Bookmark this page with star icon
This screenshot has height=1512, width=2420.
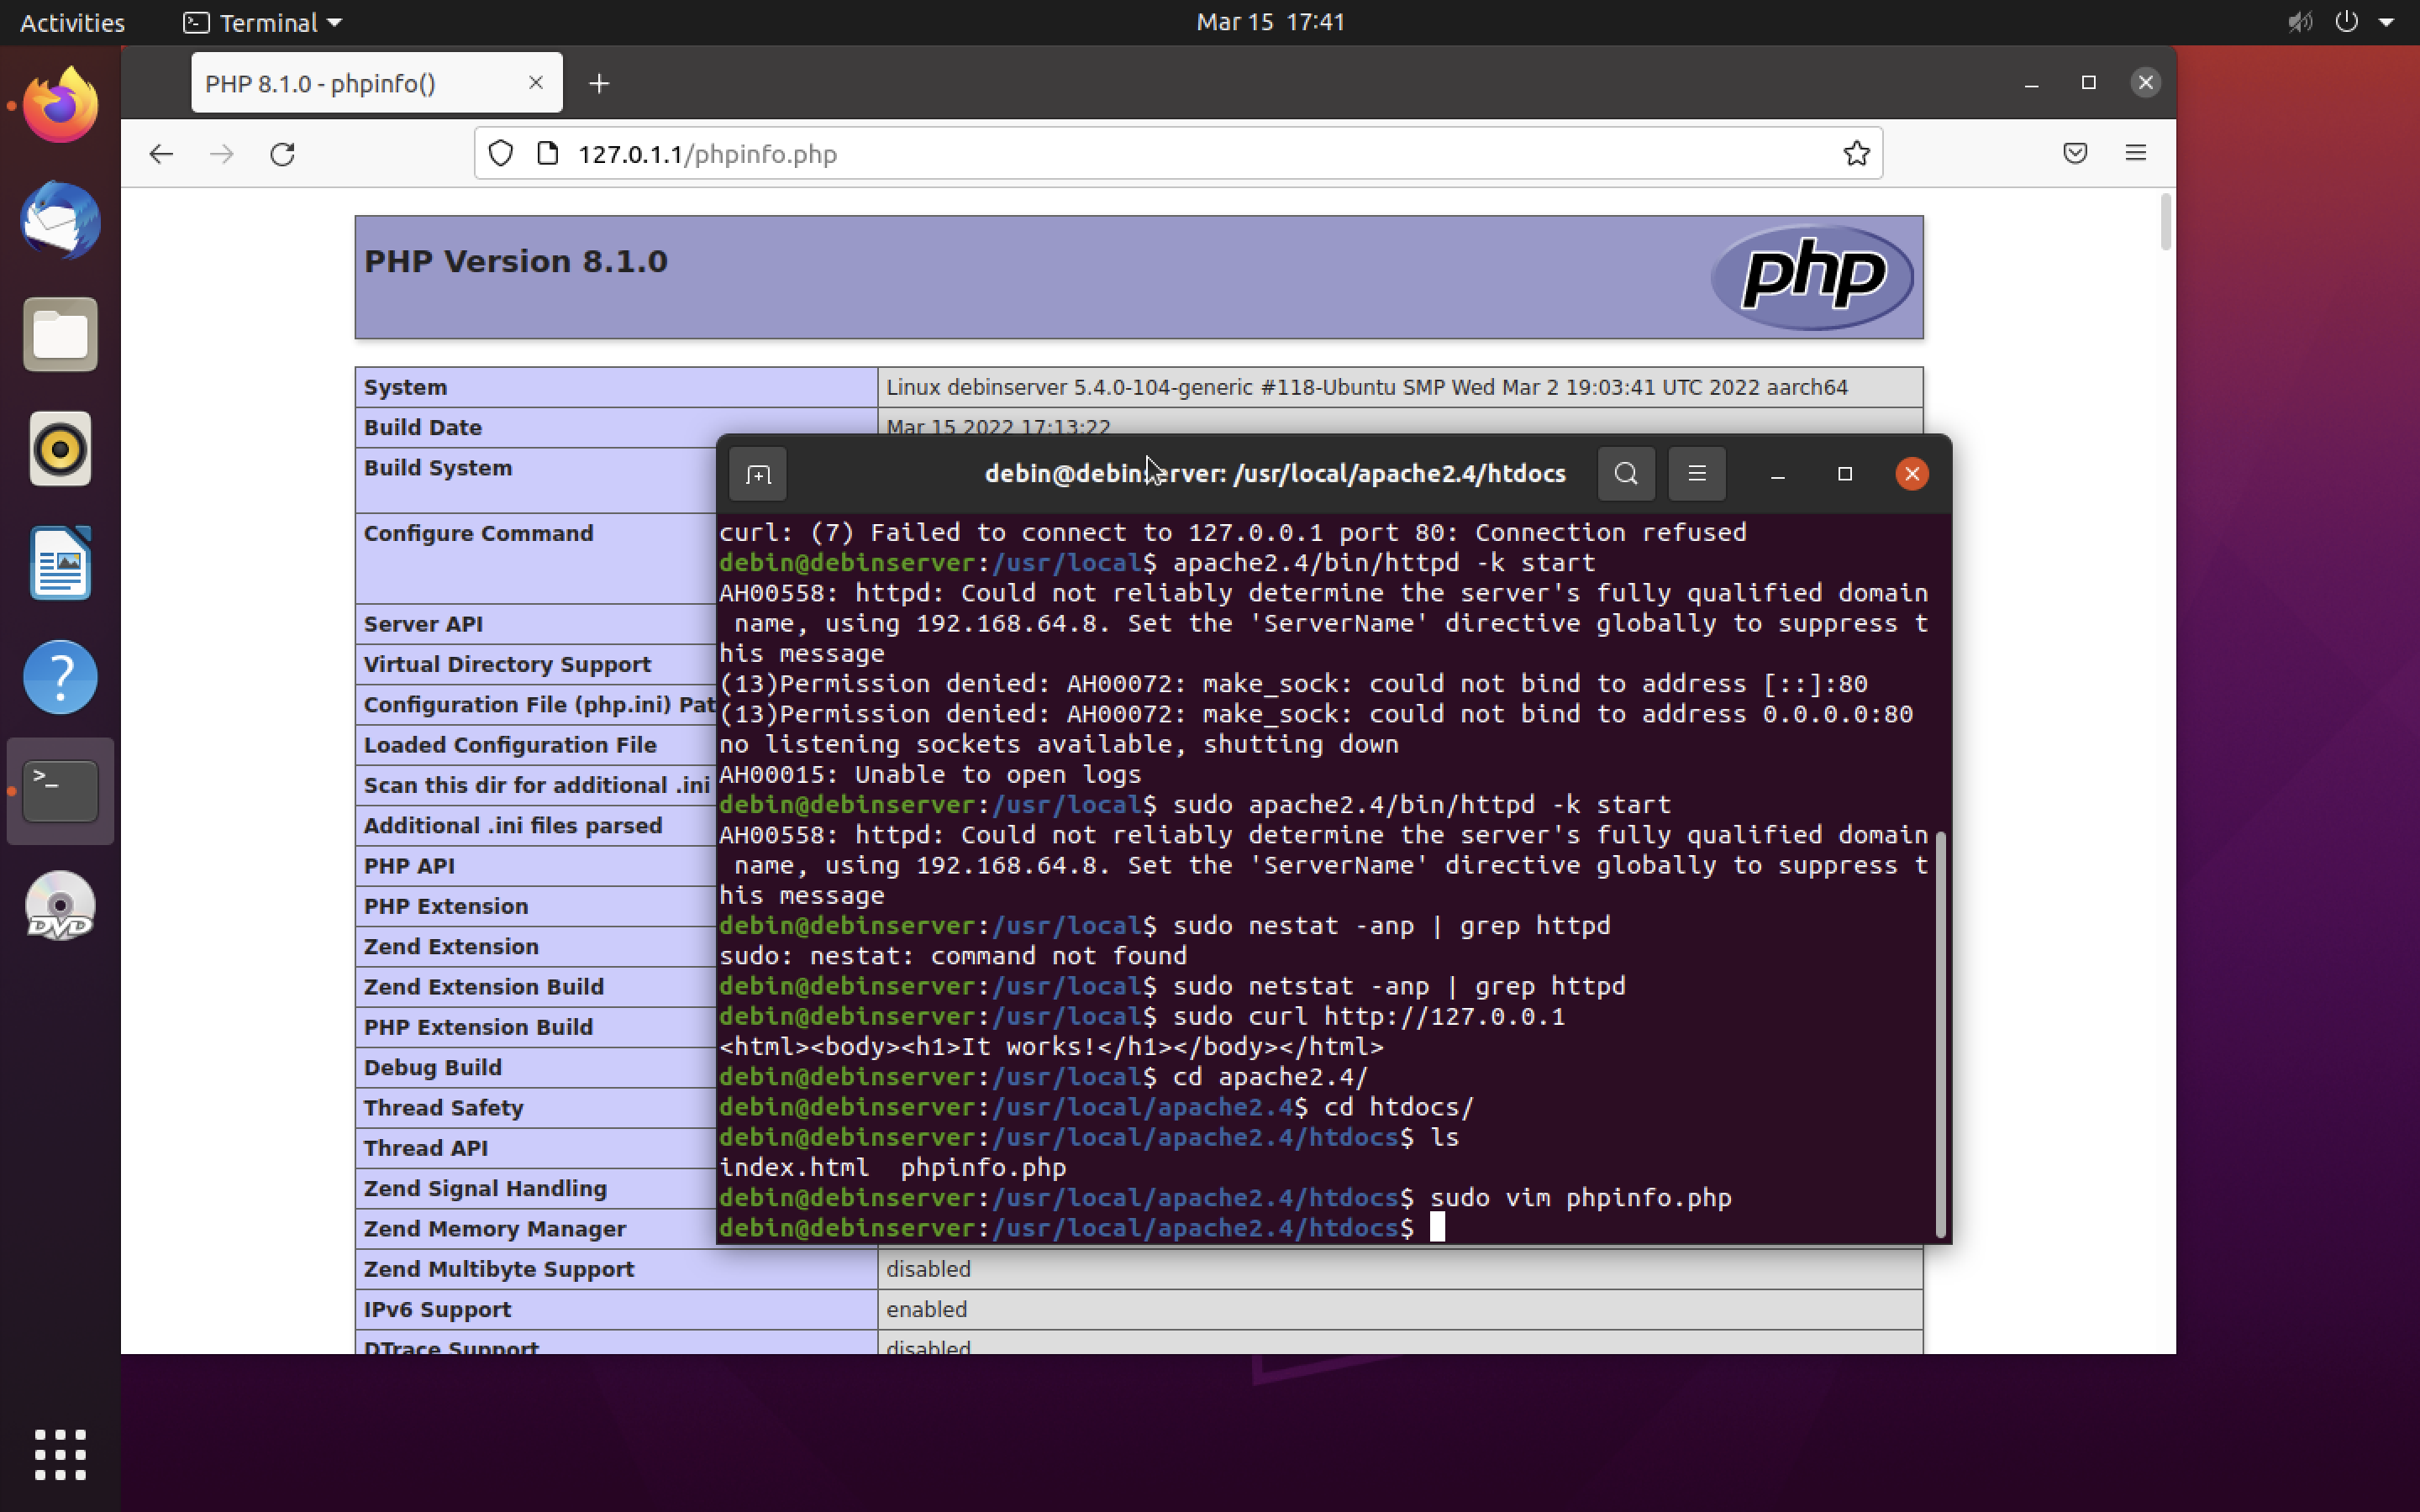[x=1856, y=154]
